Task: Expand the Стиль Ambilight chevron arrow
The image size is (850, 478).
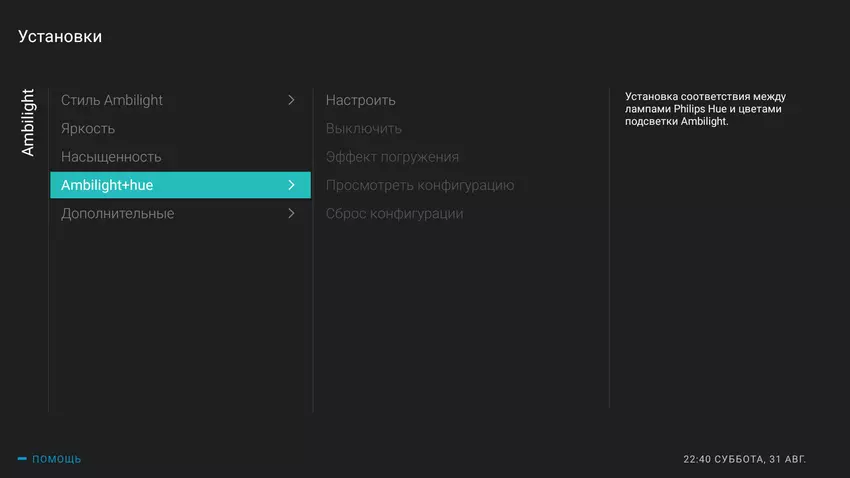Action: [x=291, y=100]
